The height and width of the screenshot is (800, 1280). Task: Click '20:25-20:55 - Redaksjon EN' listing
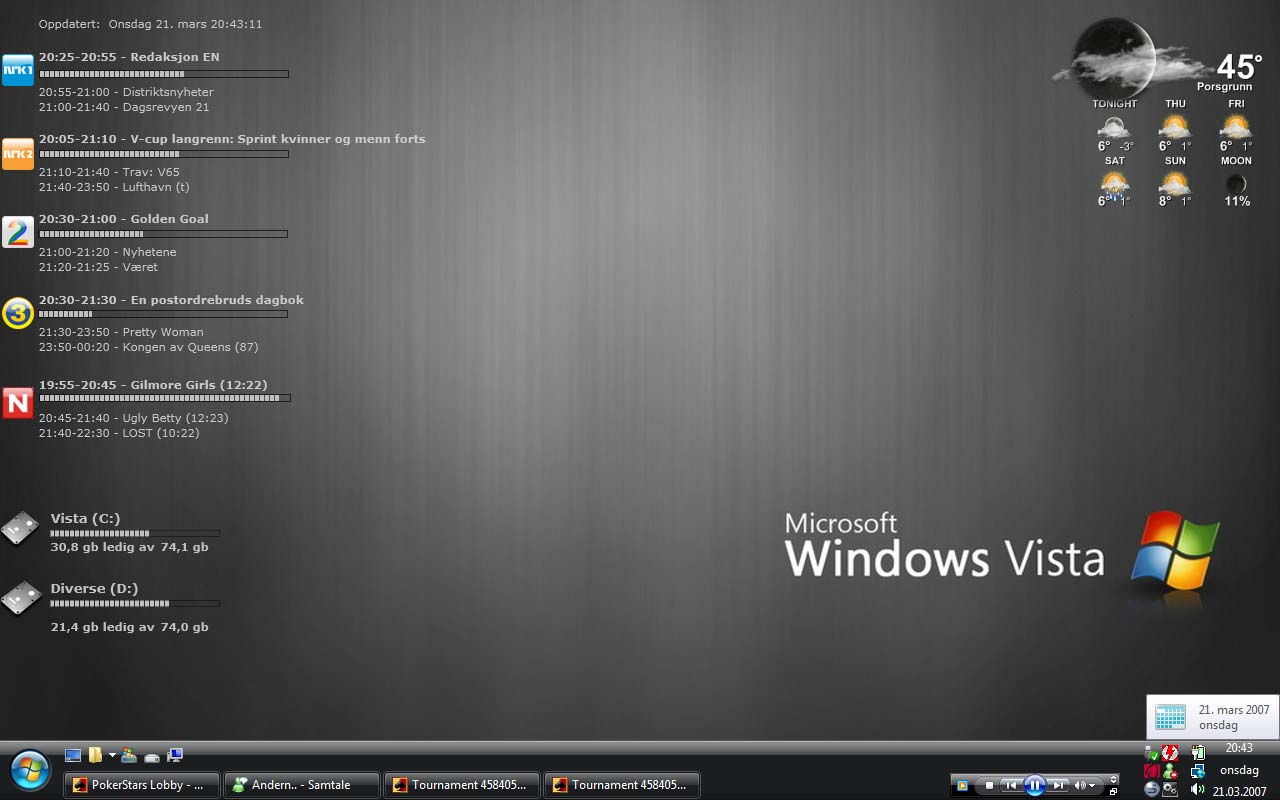click(x=129, y=57)
